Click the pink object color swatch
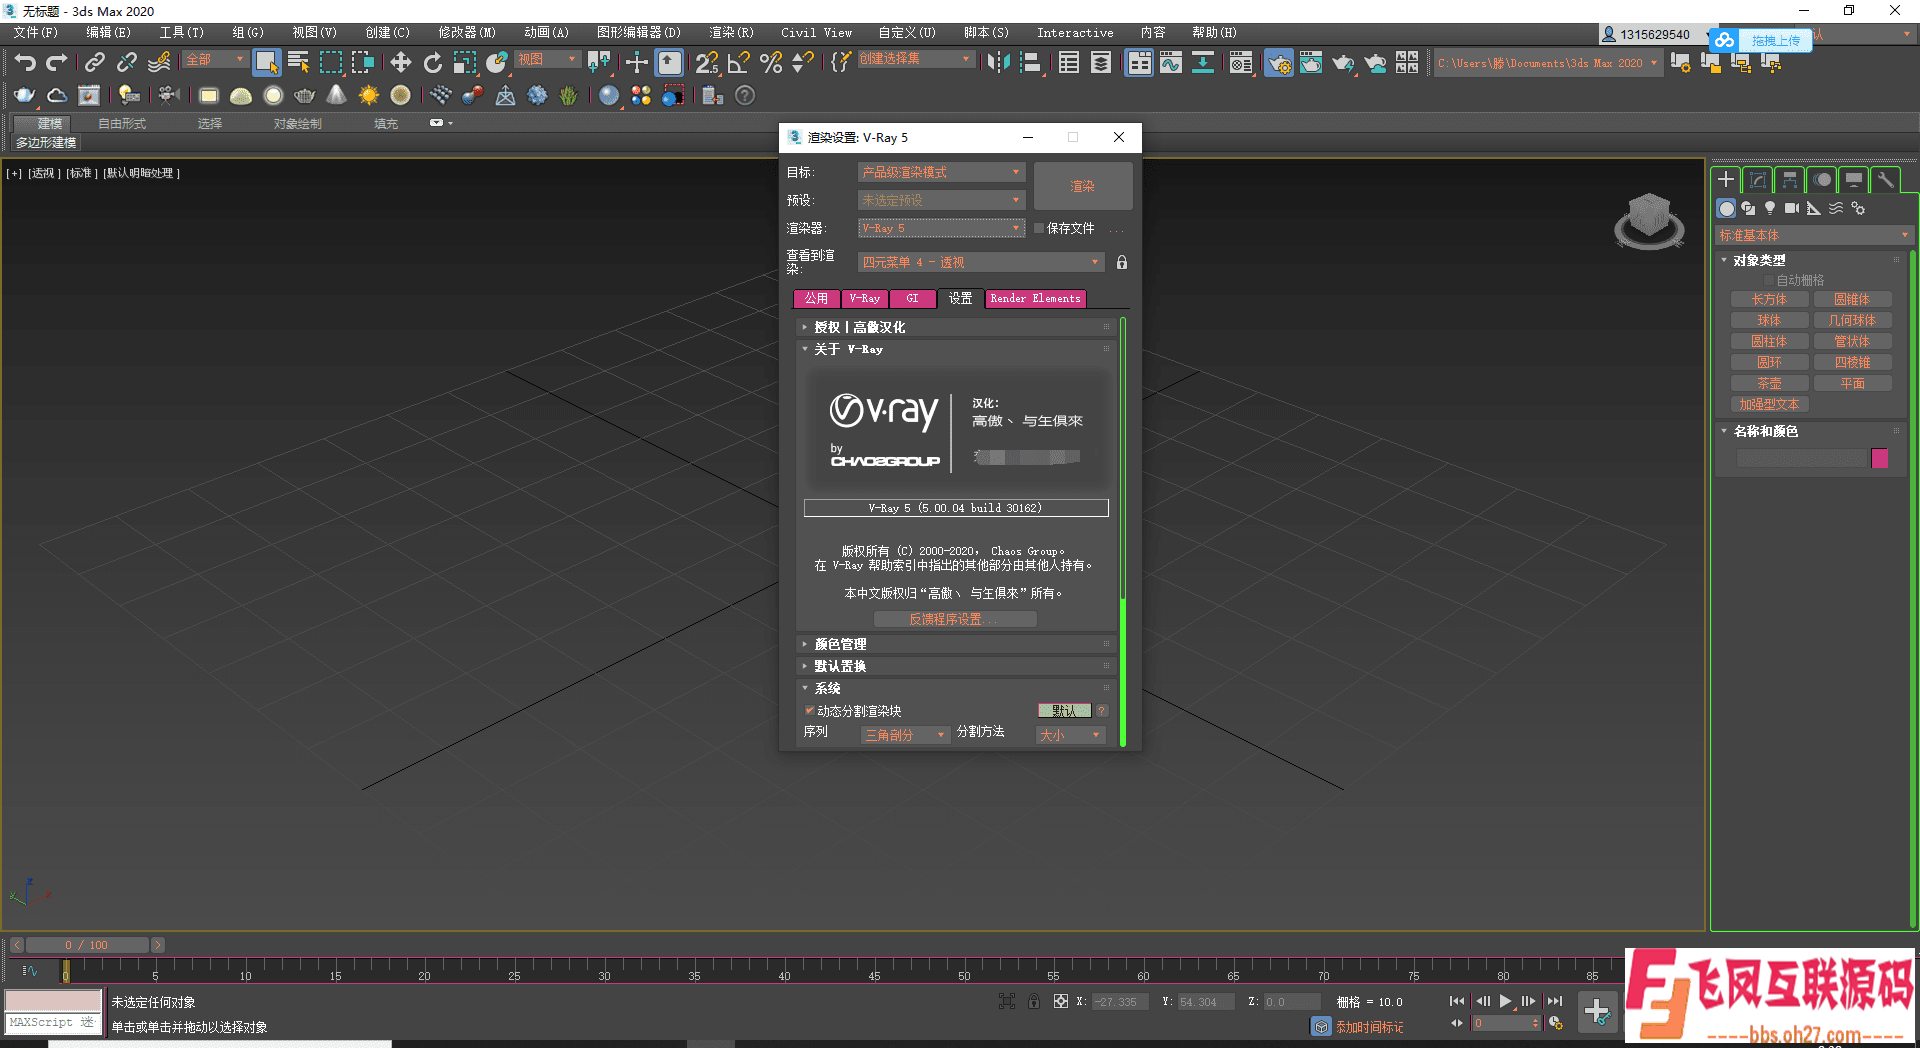The height and width of the screenshot is (1048, 1920). pos(1880,458)
